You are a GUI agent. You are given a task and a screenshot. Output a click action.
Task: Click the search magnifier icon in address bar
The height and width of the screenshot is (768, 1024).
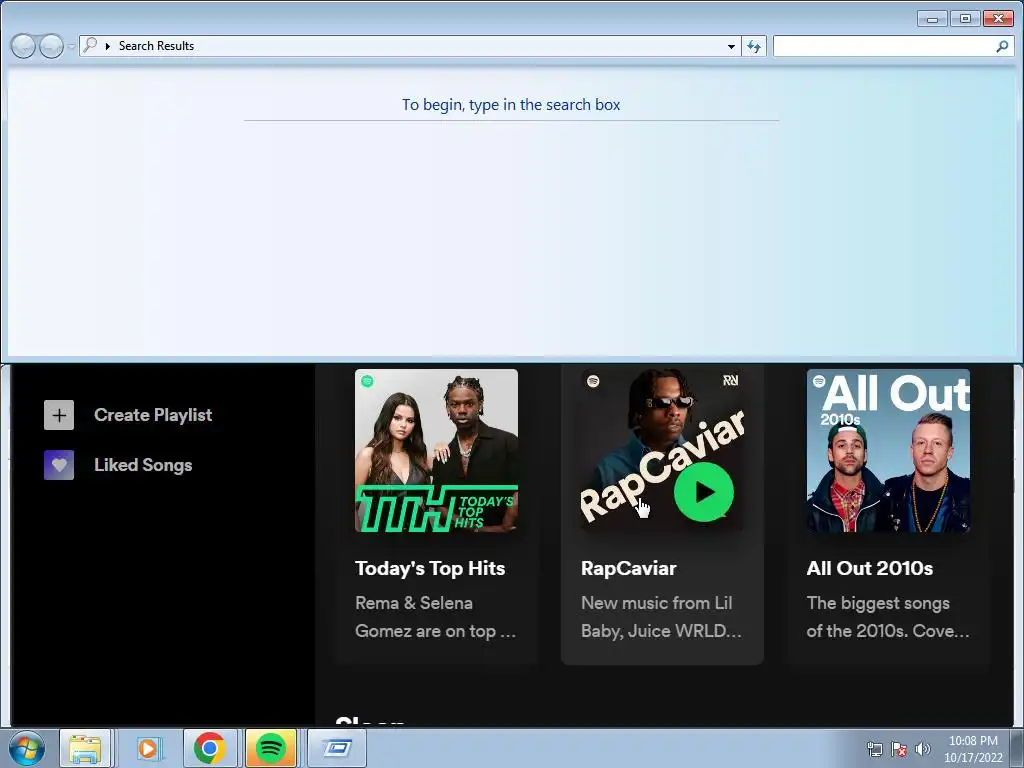(91, 45)
